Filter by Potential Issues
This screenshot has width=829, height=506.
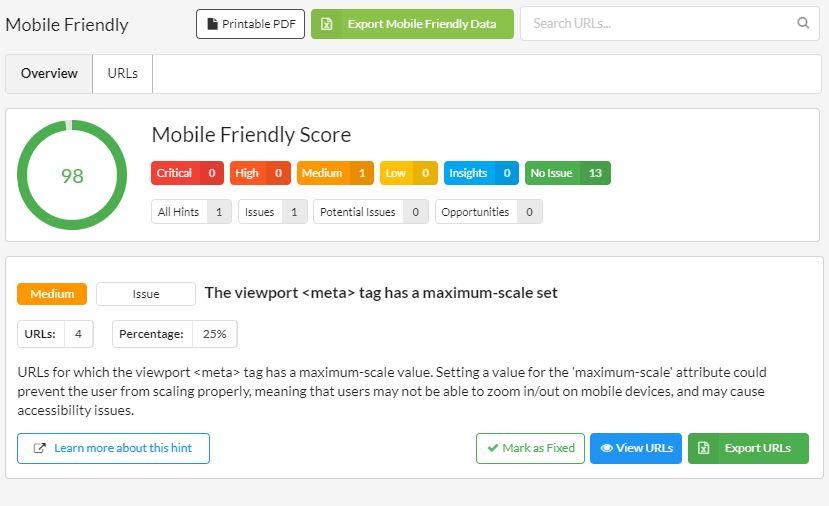tap(371, 212)
